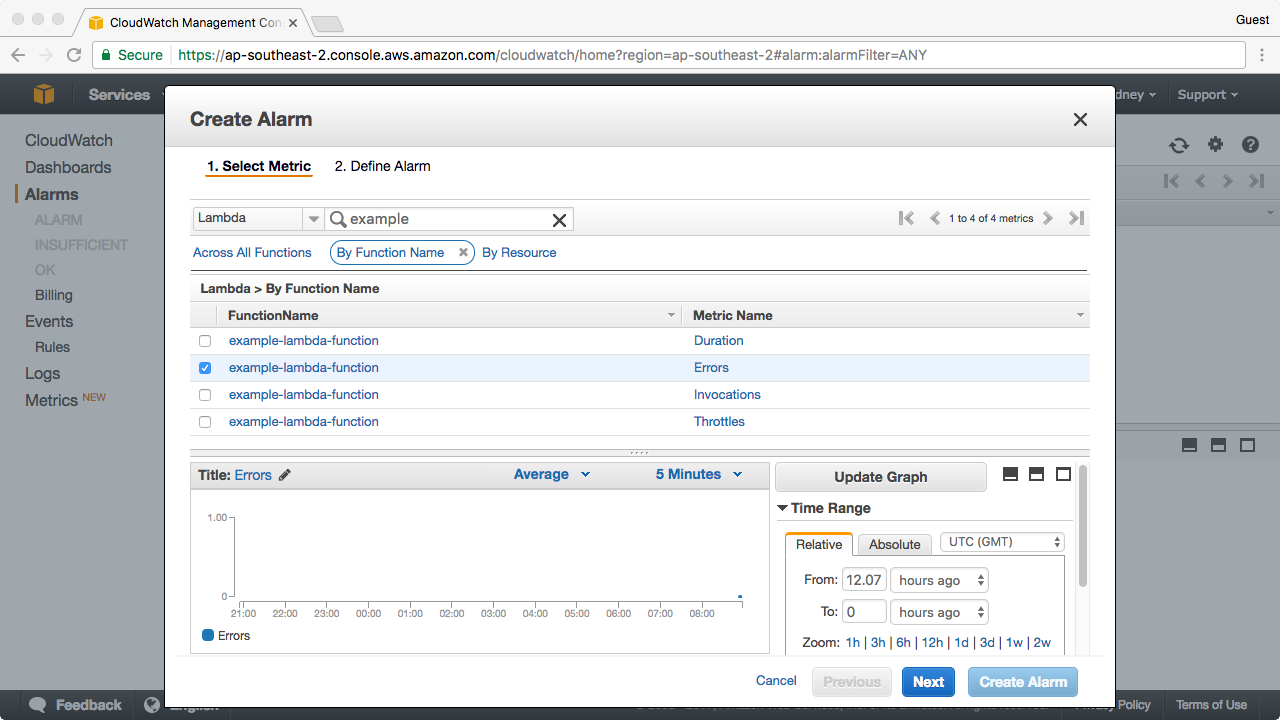Edit the graph title pencil icon

[285, 475]
